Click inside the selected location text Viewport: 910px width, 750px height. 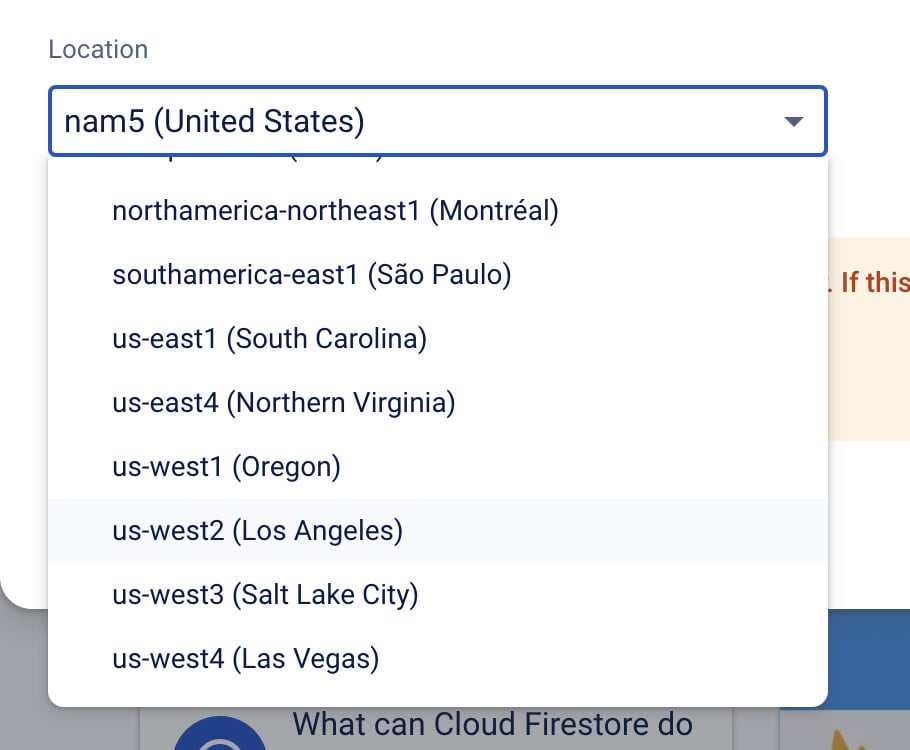[214, 121]
